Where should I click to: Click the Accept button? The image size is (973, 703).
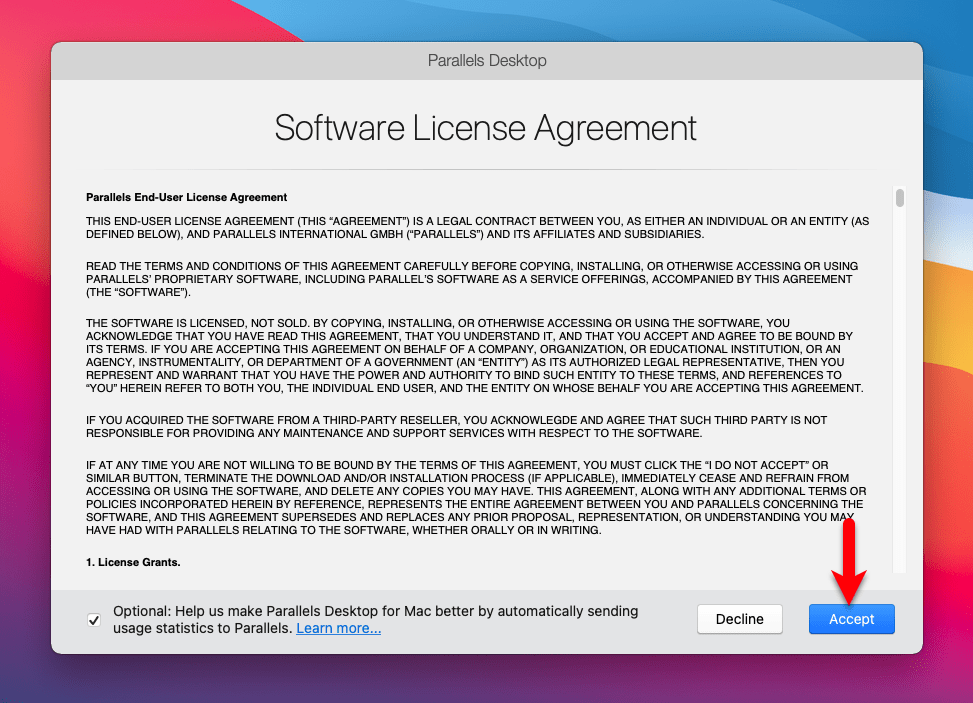[x=851, y=619]
